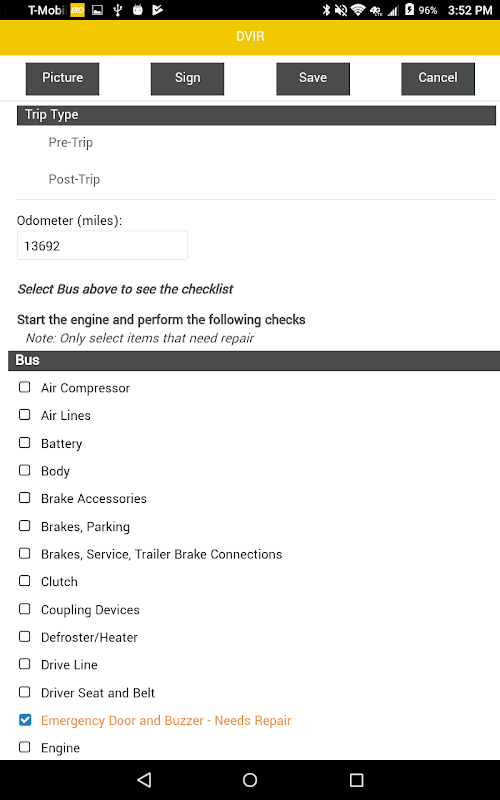
Task: Tap the Cancel button
Action: pyautogui.click(x=438, y=79)
